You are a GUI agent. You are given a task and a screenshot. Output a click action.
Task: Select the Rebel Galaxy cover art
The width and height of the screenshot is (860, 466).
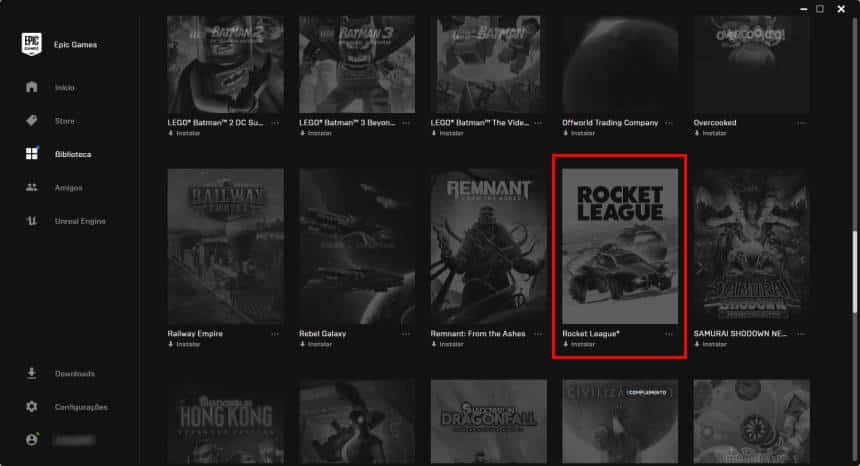(357, 246)
